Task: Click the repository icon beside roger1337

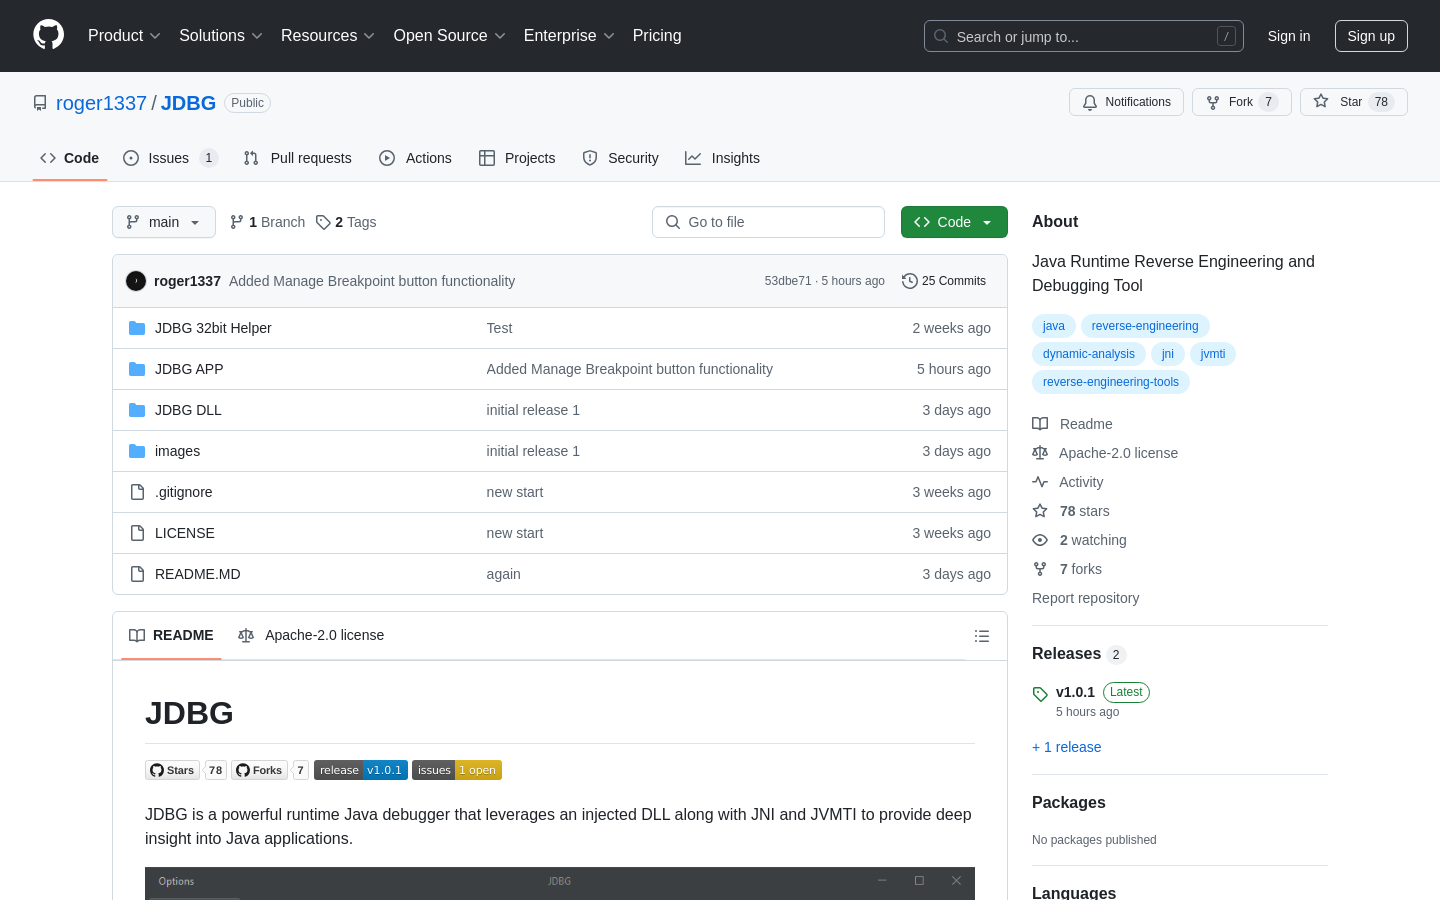Action: (40, 103)
